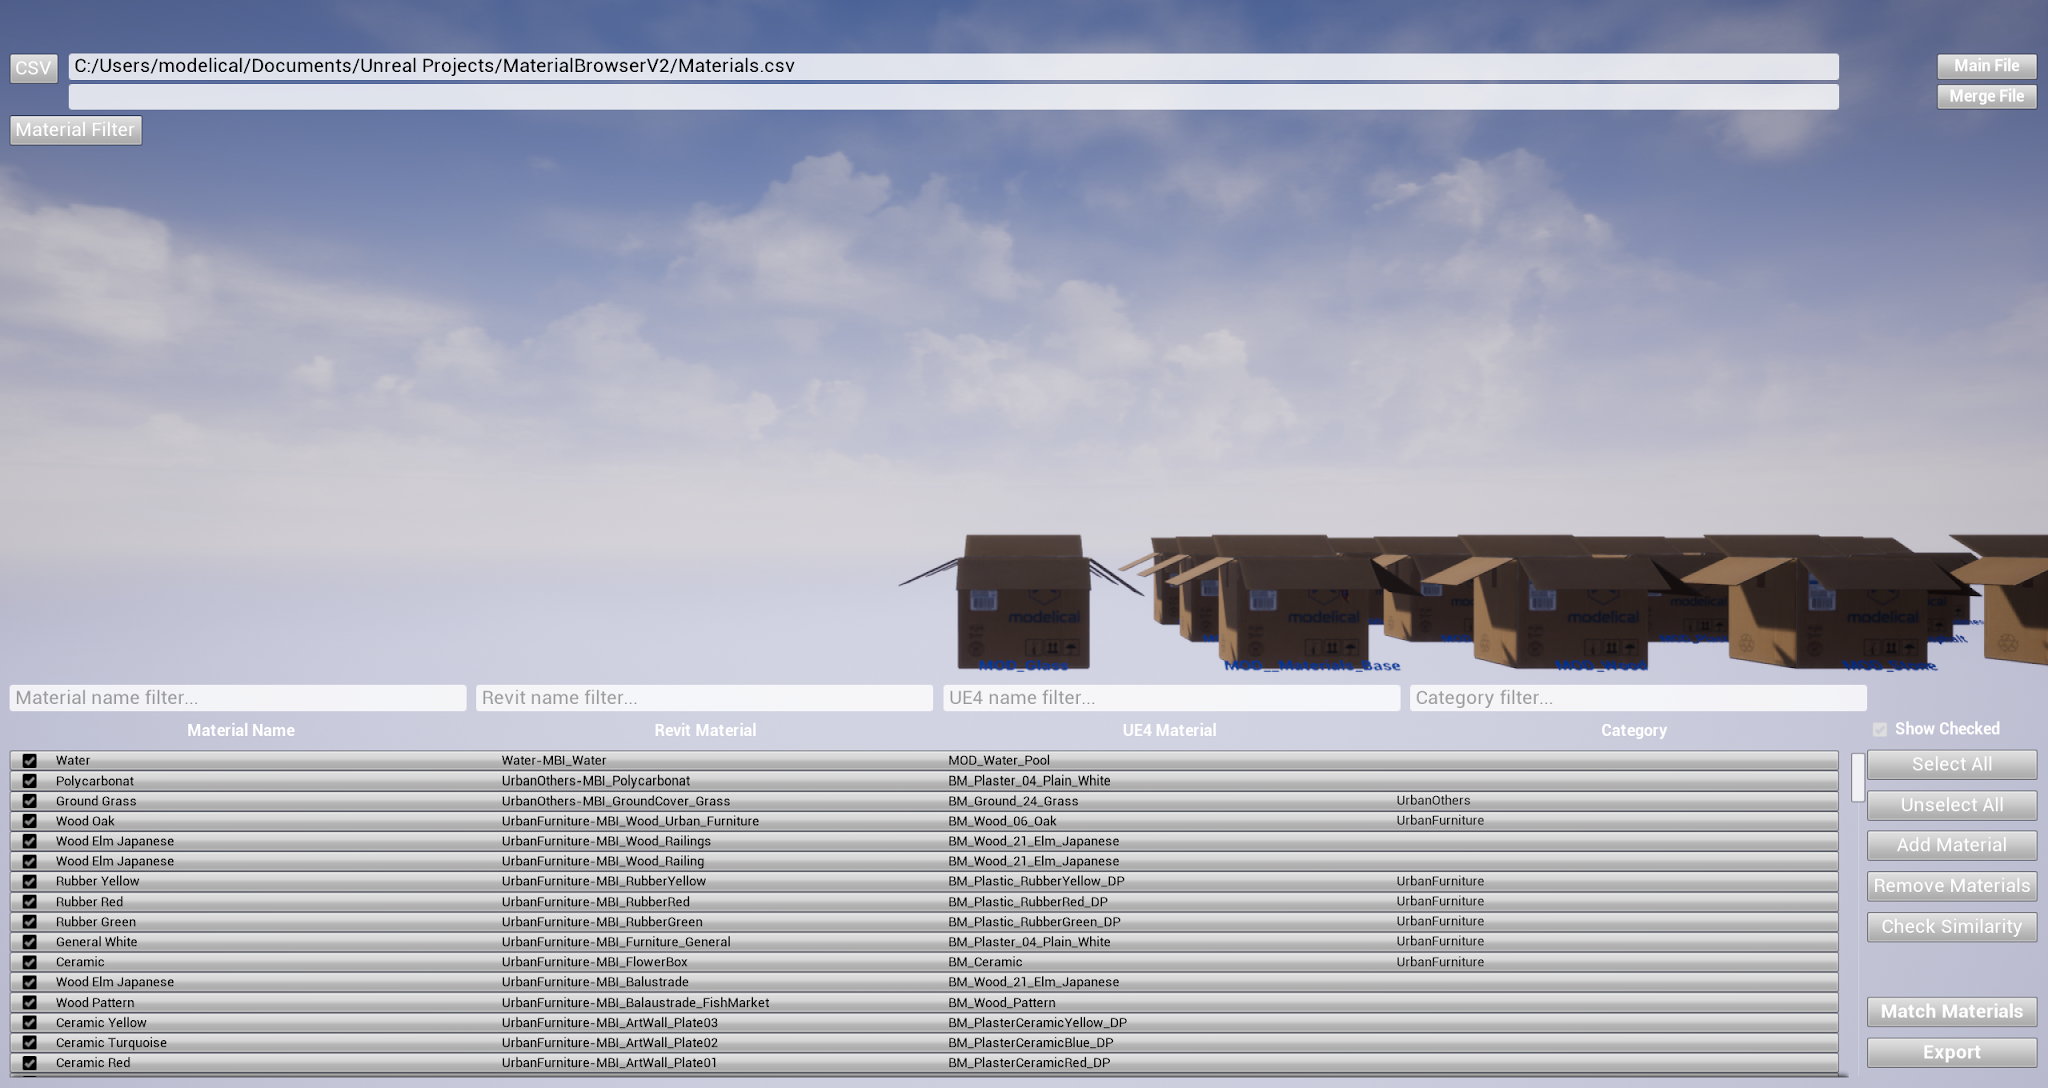Click the Material Name column header
Image resolution: width=2048 pixels, height=1088 pixels.
(x=241, y=731)
